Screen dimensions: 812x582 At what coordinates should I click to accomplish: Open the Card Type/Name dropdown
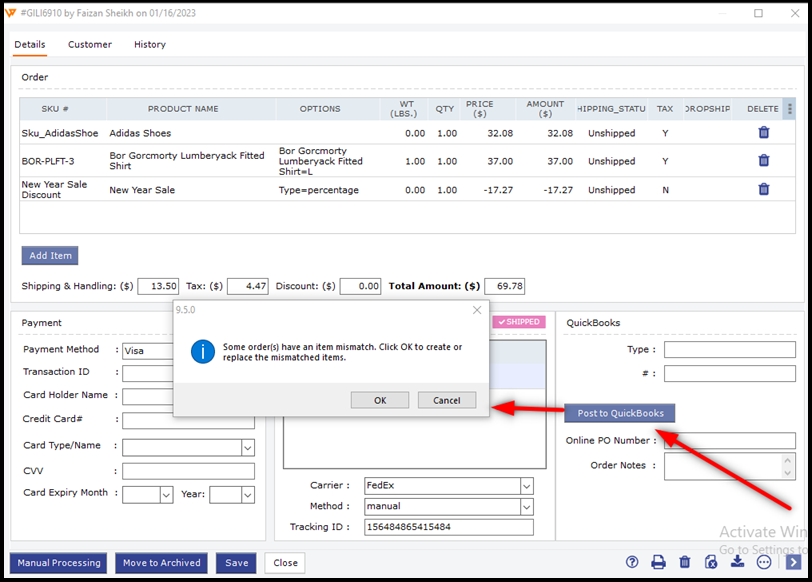[247, 447]
